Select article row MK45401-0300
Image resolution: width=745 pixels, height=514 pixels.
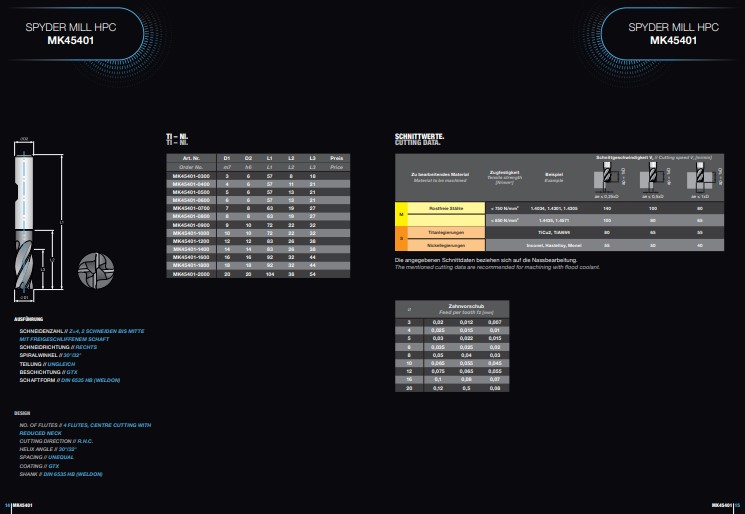[x=258, y=176]
